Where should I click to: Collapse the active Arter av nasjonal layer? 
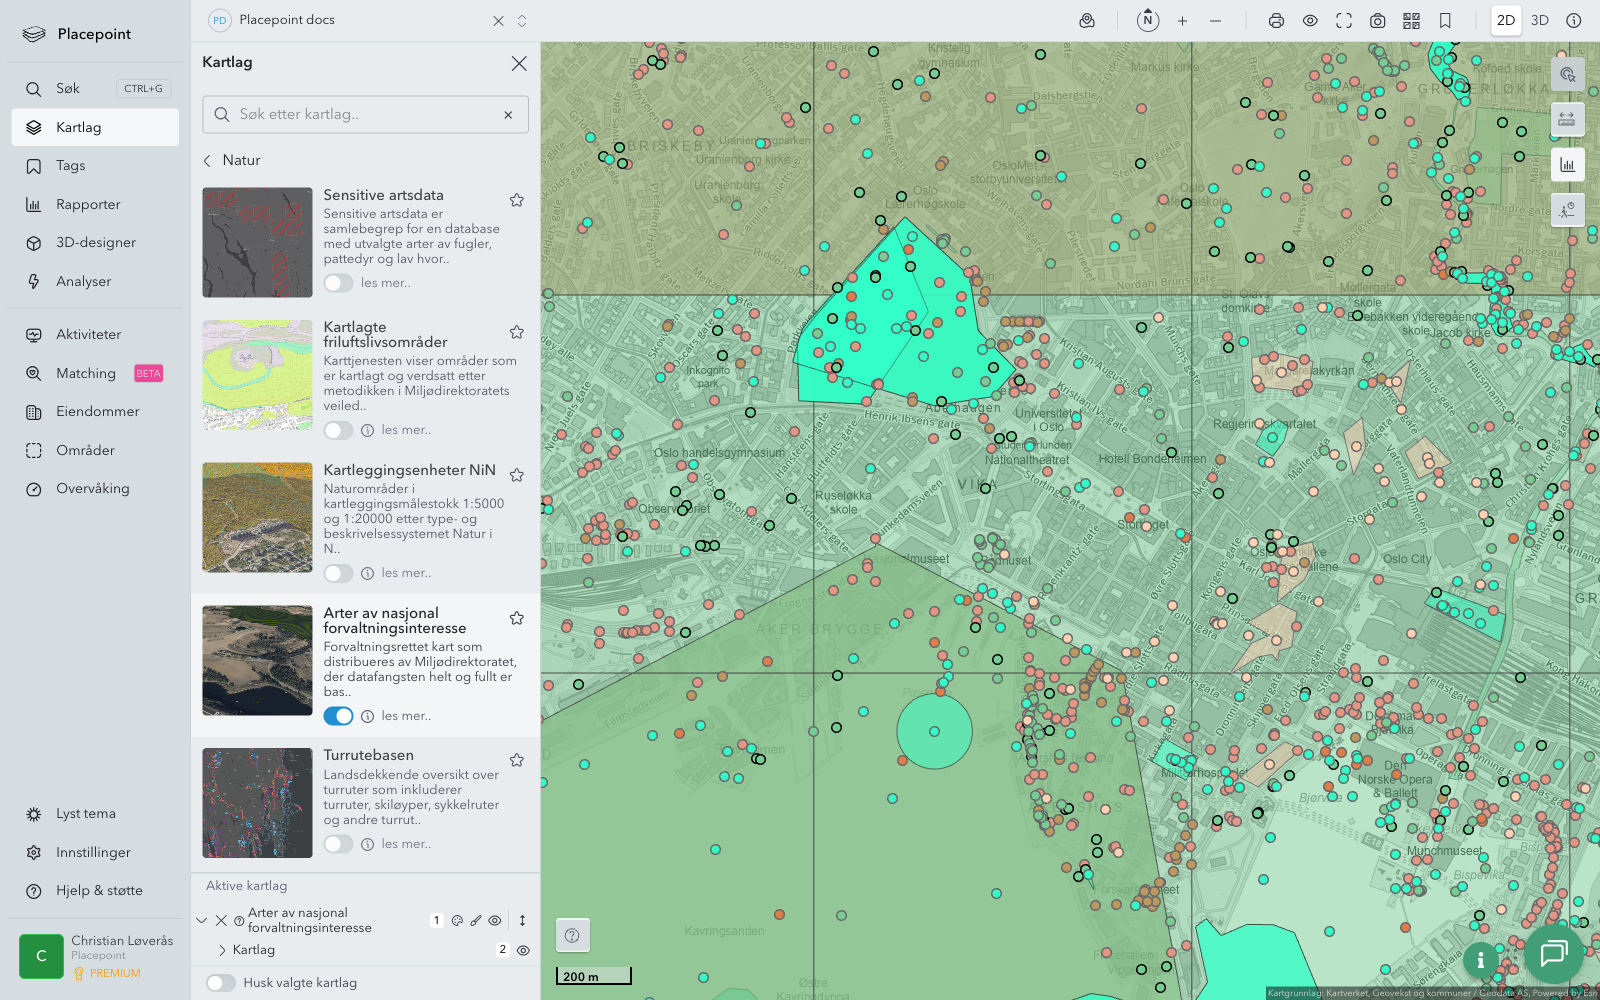(202, 921)
